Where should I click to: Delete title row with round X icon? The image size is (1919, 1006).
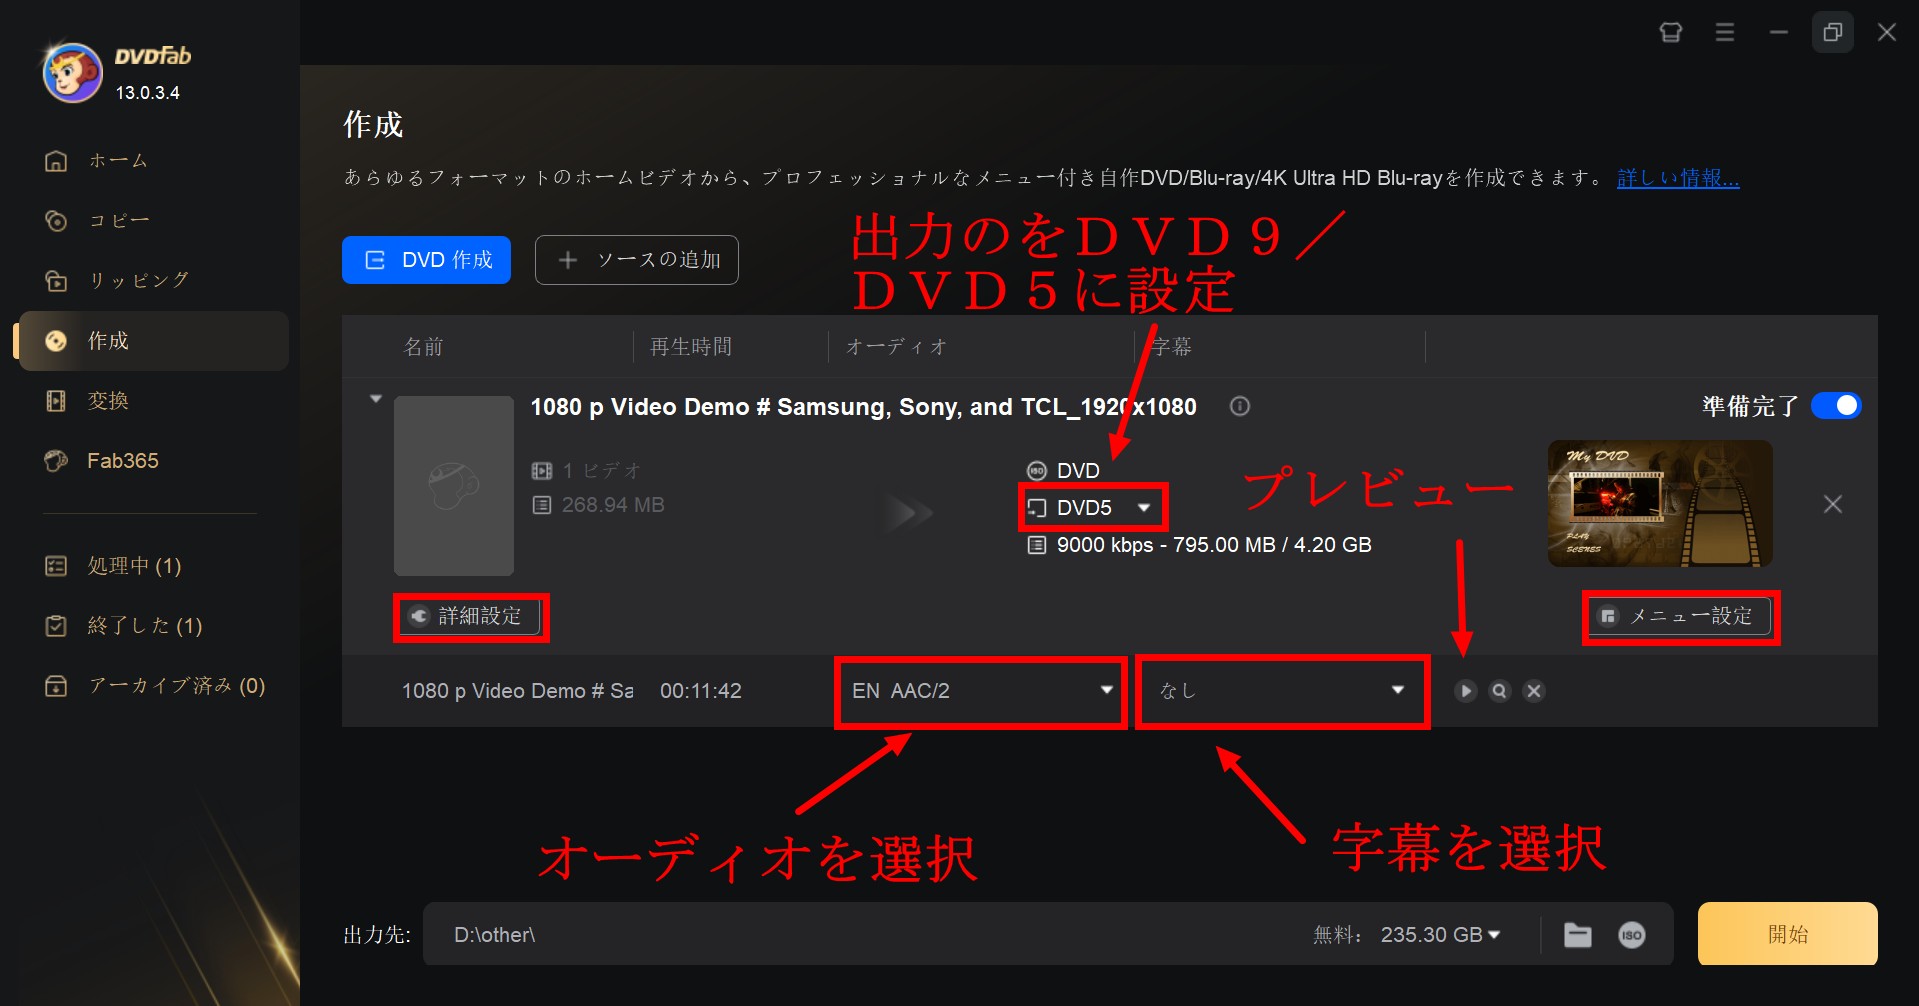(1534, 691)
